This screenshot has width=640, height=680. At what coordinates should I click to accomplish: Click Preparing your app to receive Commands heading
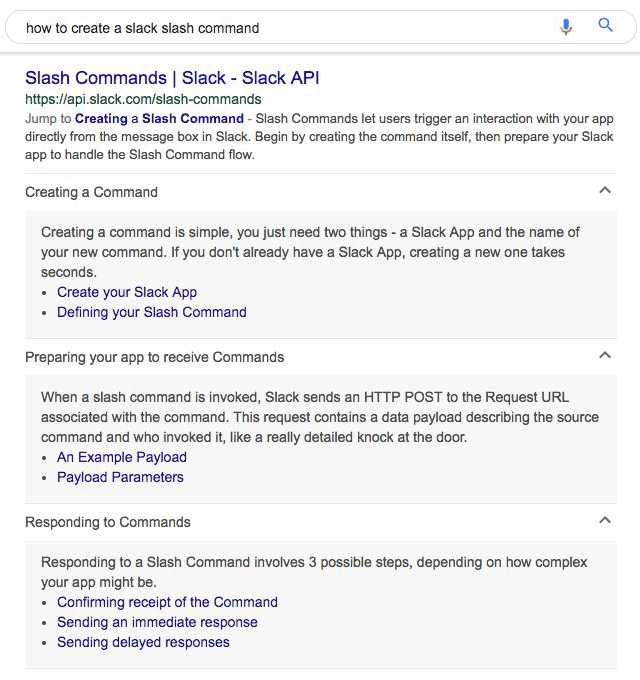[154, 357]
